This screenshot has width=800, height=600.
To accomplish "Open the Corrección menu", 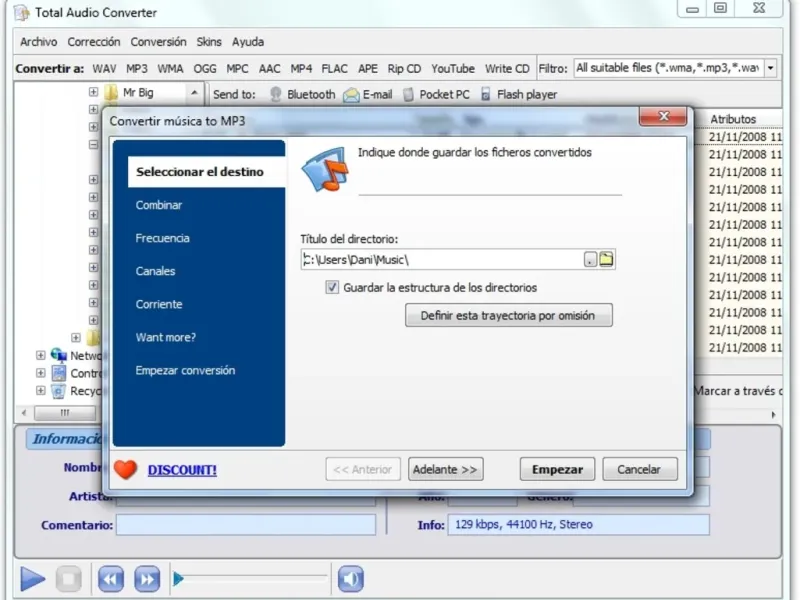I will tap(94, 42).
